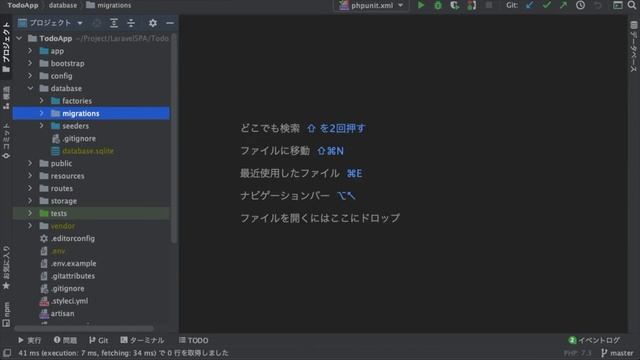Viewport: 640px width, 360px height.
Task: Expand the resources folder
Action: (x=30, y=176)
